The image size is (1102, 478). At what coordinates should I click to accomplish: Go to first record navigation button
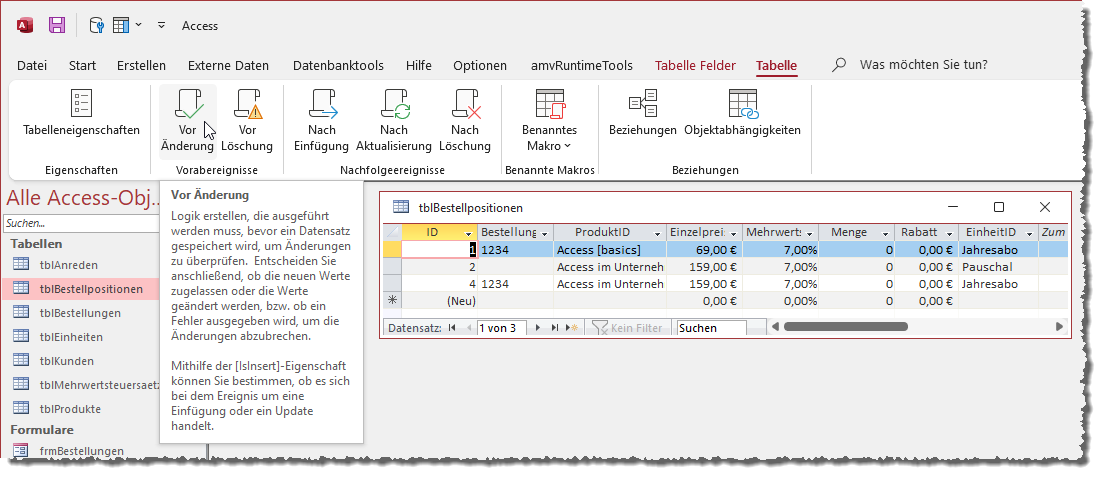click(451, 328)
